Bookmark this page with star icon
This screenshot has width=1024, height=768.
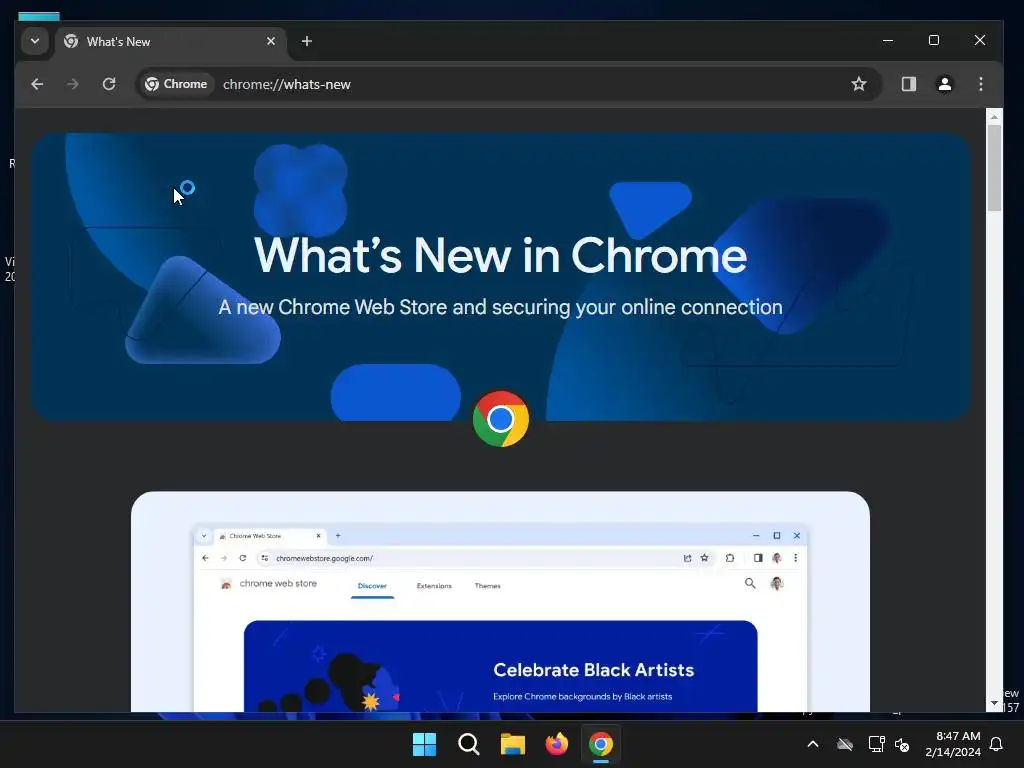pos(859,84)
